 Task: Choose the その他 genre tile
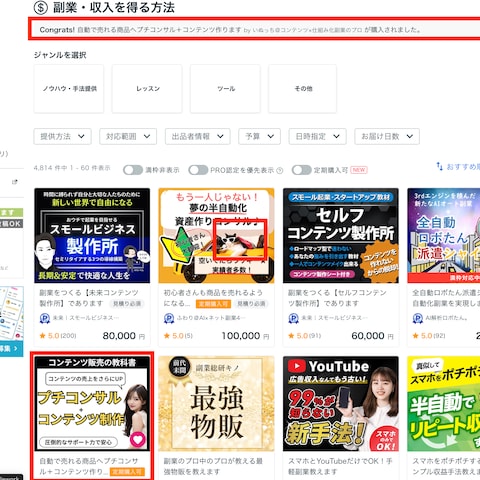coord(303,89)
